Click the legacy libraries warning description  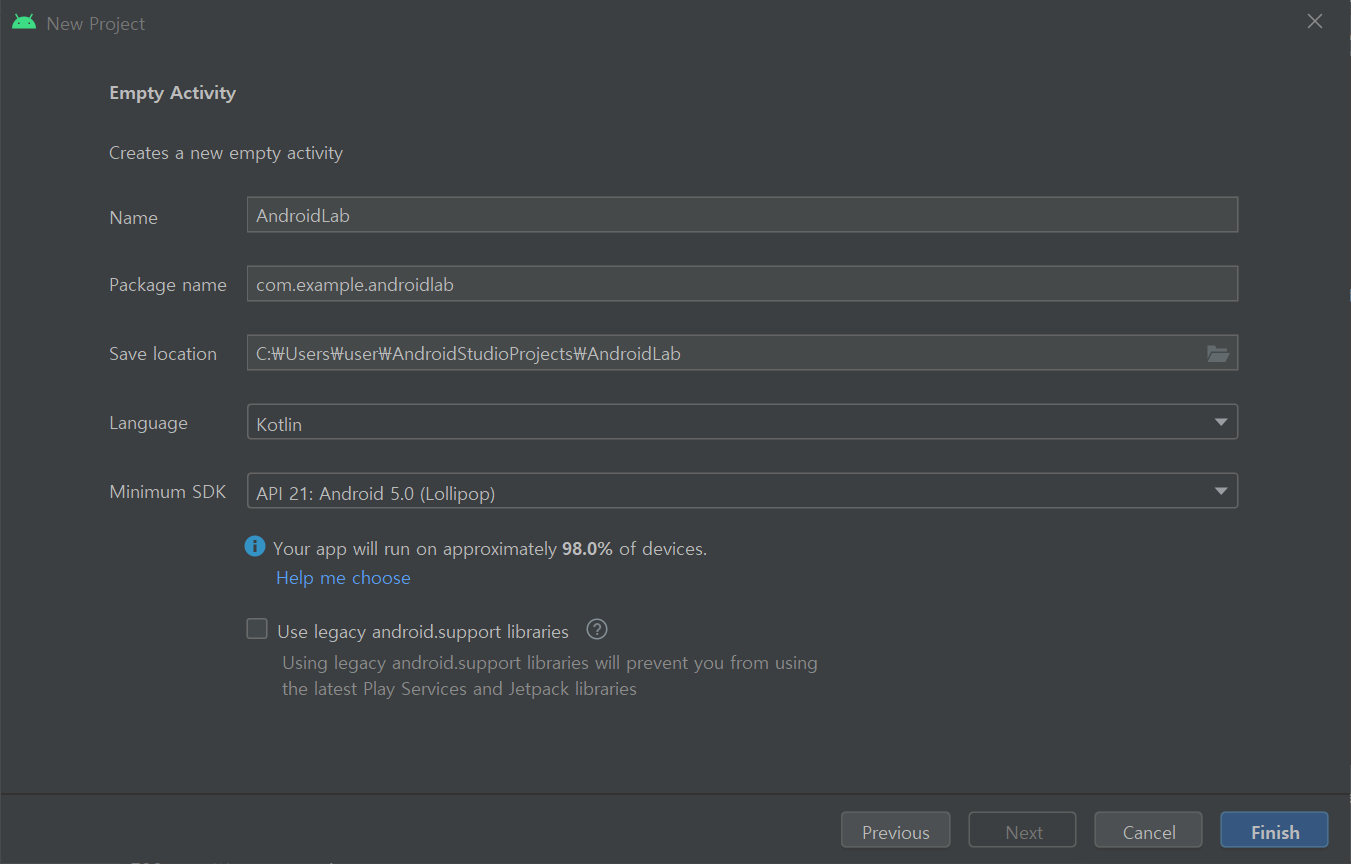point(550,676)
